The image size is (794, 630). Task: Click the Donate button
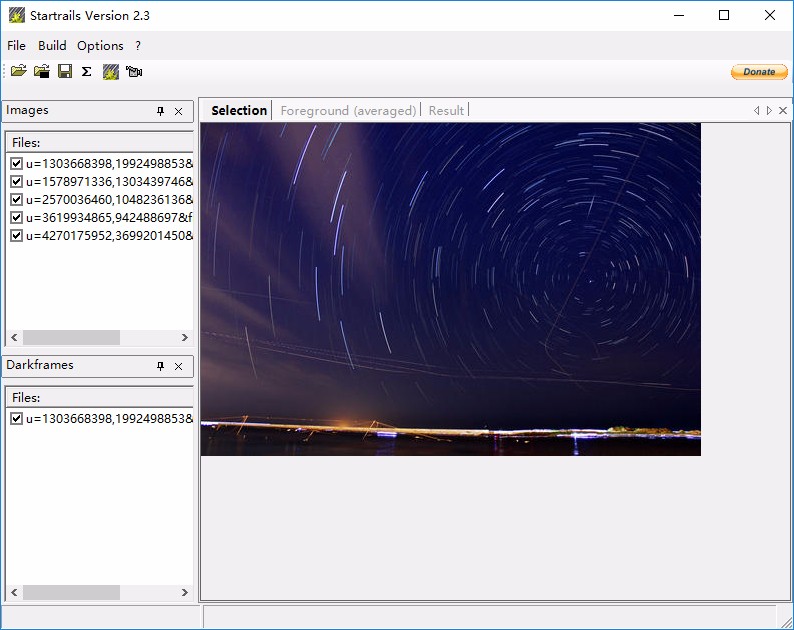(x=759, y=72)
